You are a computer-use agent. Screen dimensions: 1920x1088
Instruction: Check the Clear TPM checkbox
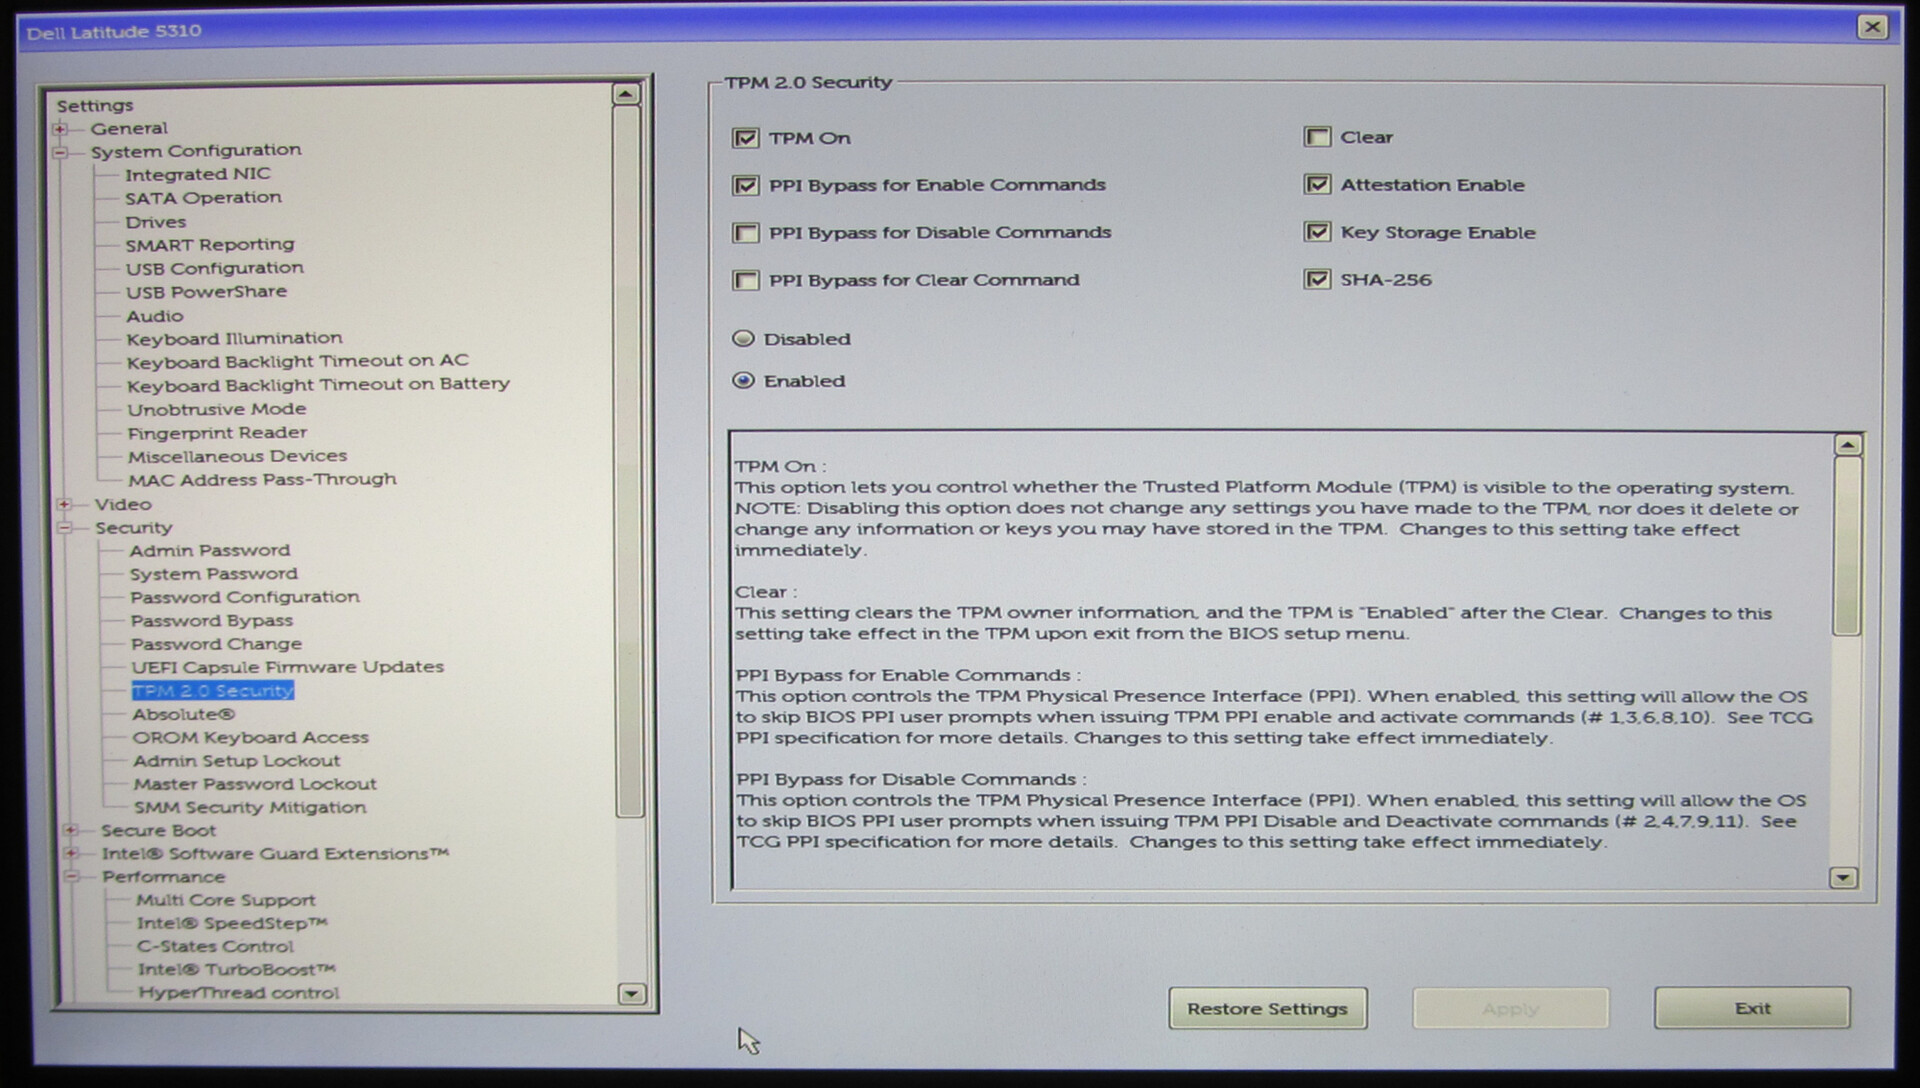coord(1317,137)
